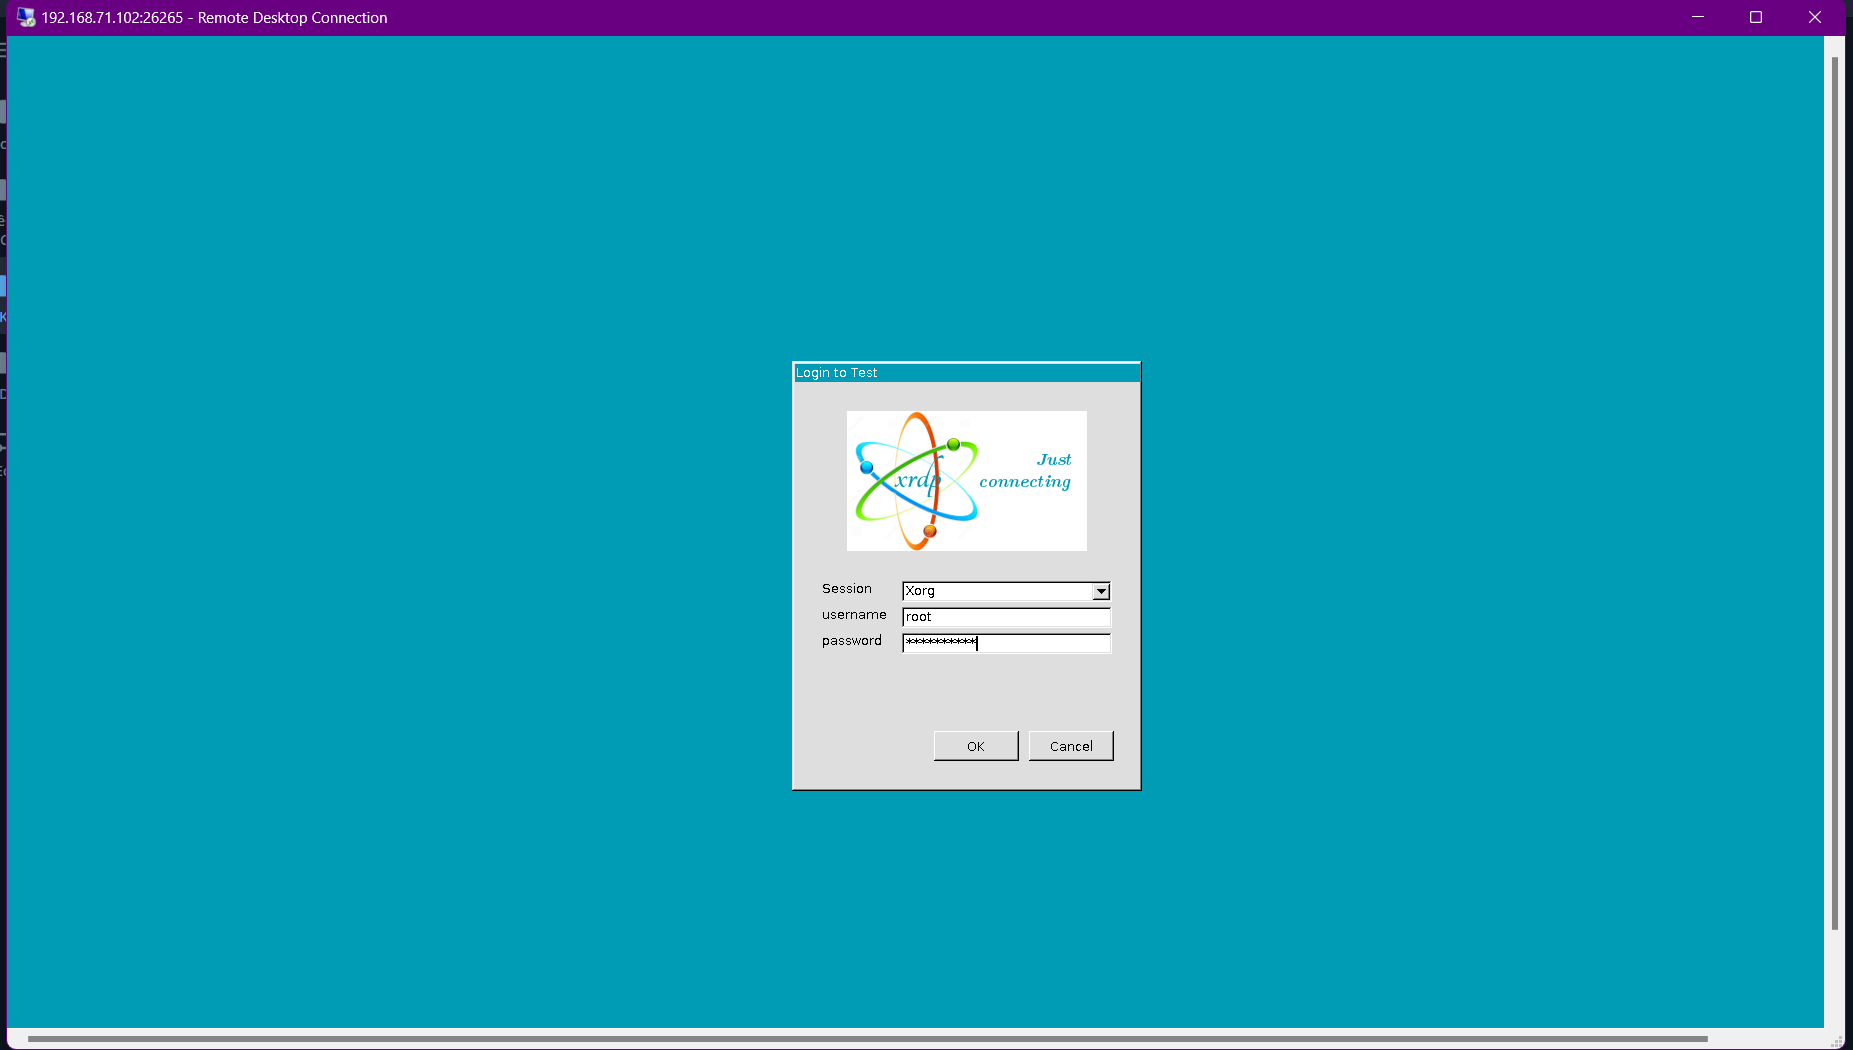Click the Login to Test dialog title bar
This screenshot has width=1853, height=1050.
pyautogui.click(x=966, y=373)
